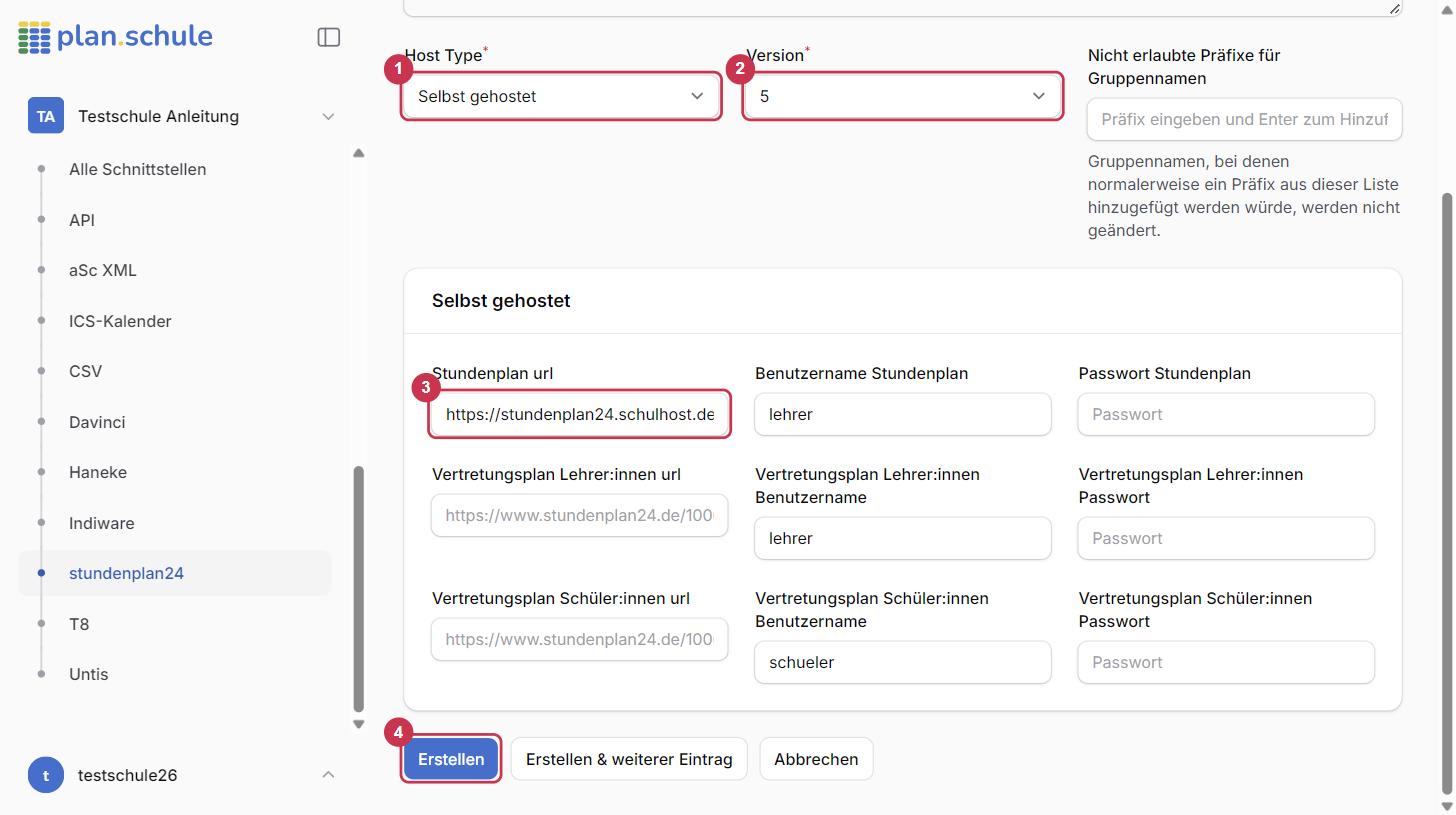Click the Erstellen button
Screen dimensions: 1456x815
451,759
